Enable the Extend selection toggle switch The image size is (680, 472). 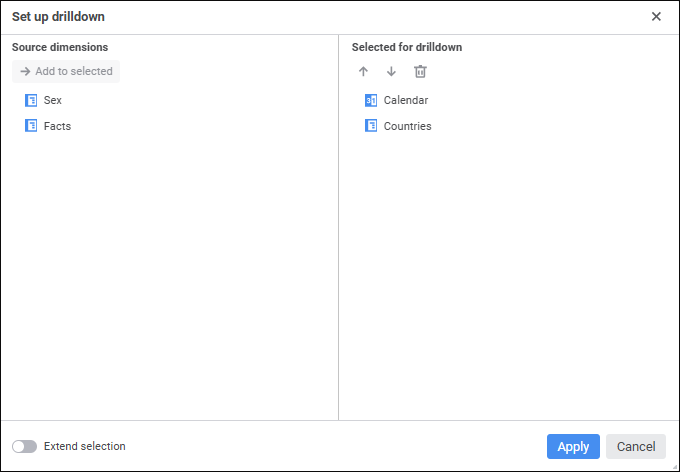tap(24, 446)
